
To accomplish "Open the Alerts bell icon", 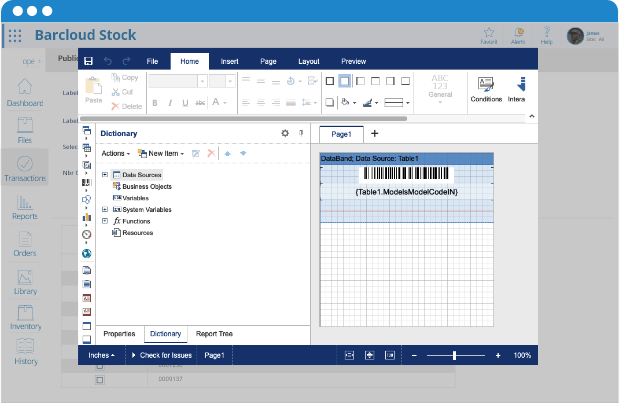I will tap(518, 36).
